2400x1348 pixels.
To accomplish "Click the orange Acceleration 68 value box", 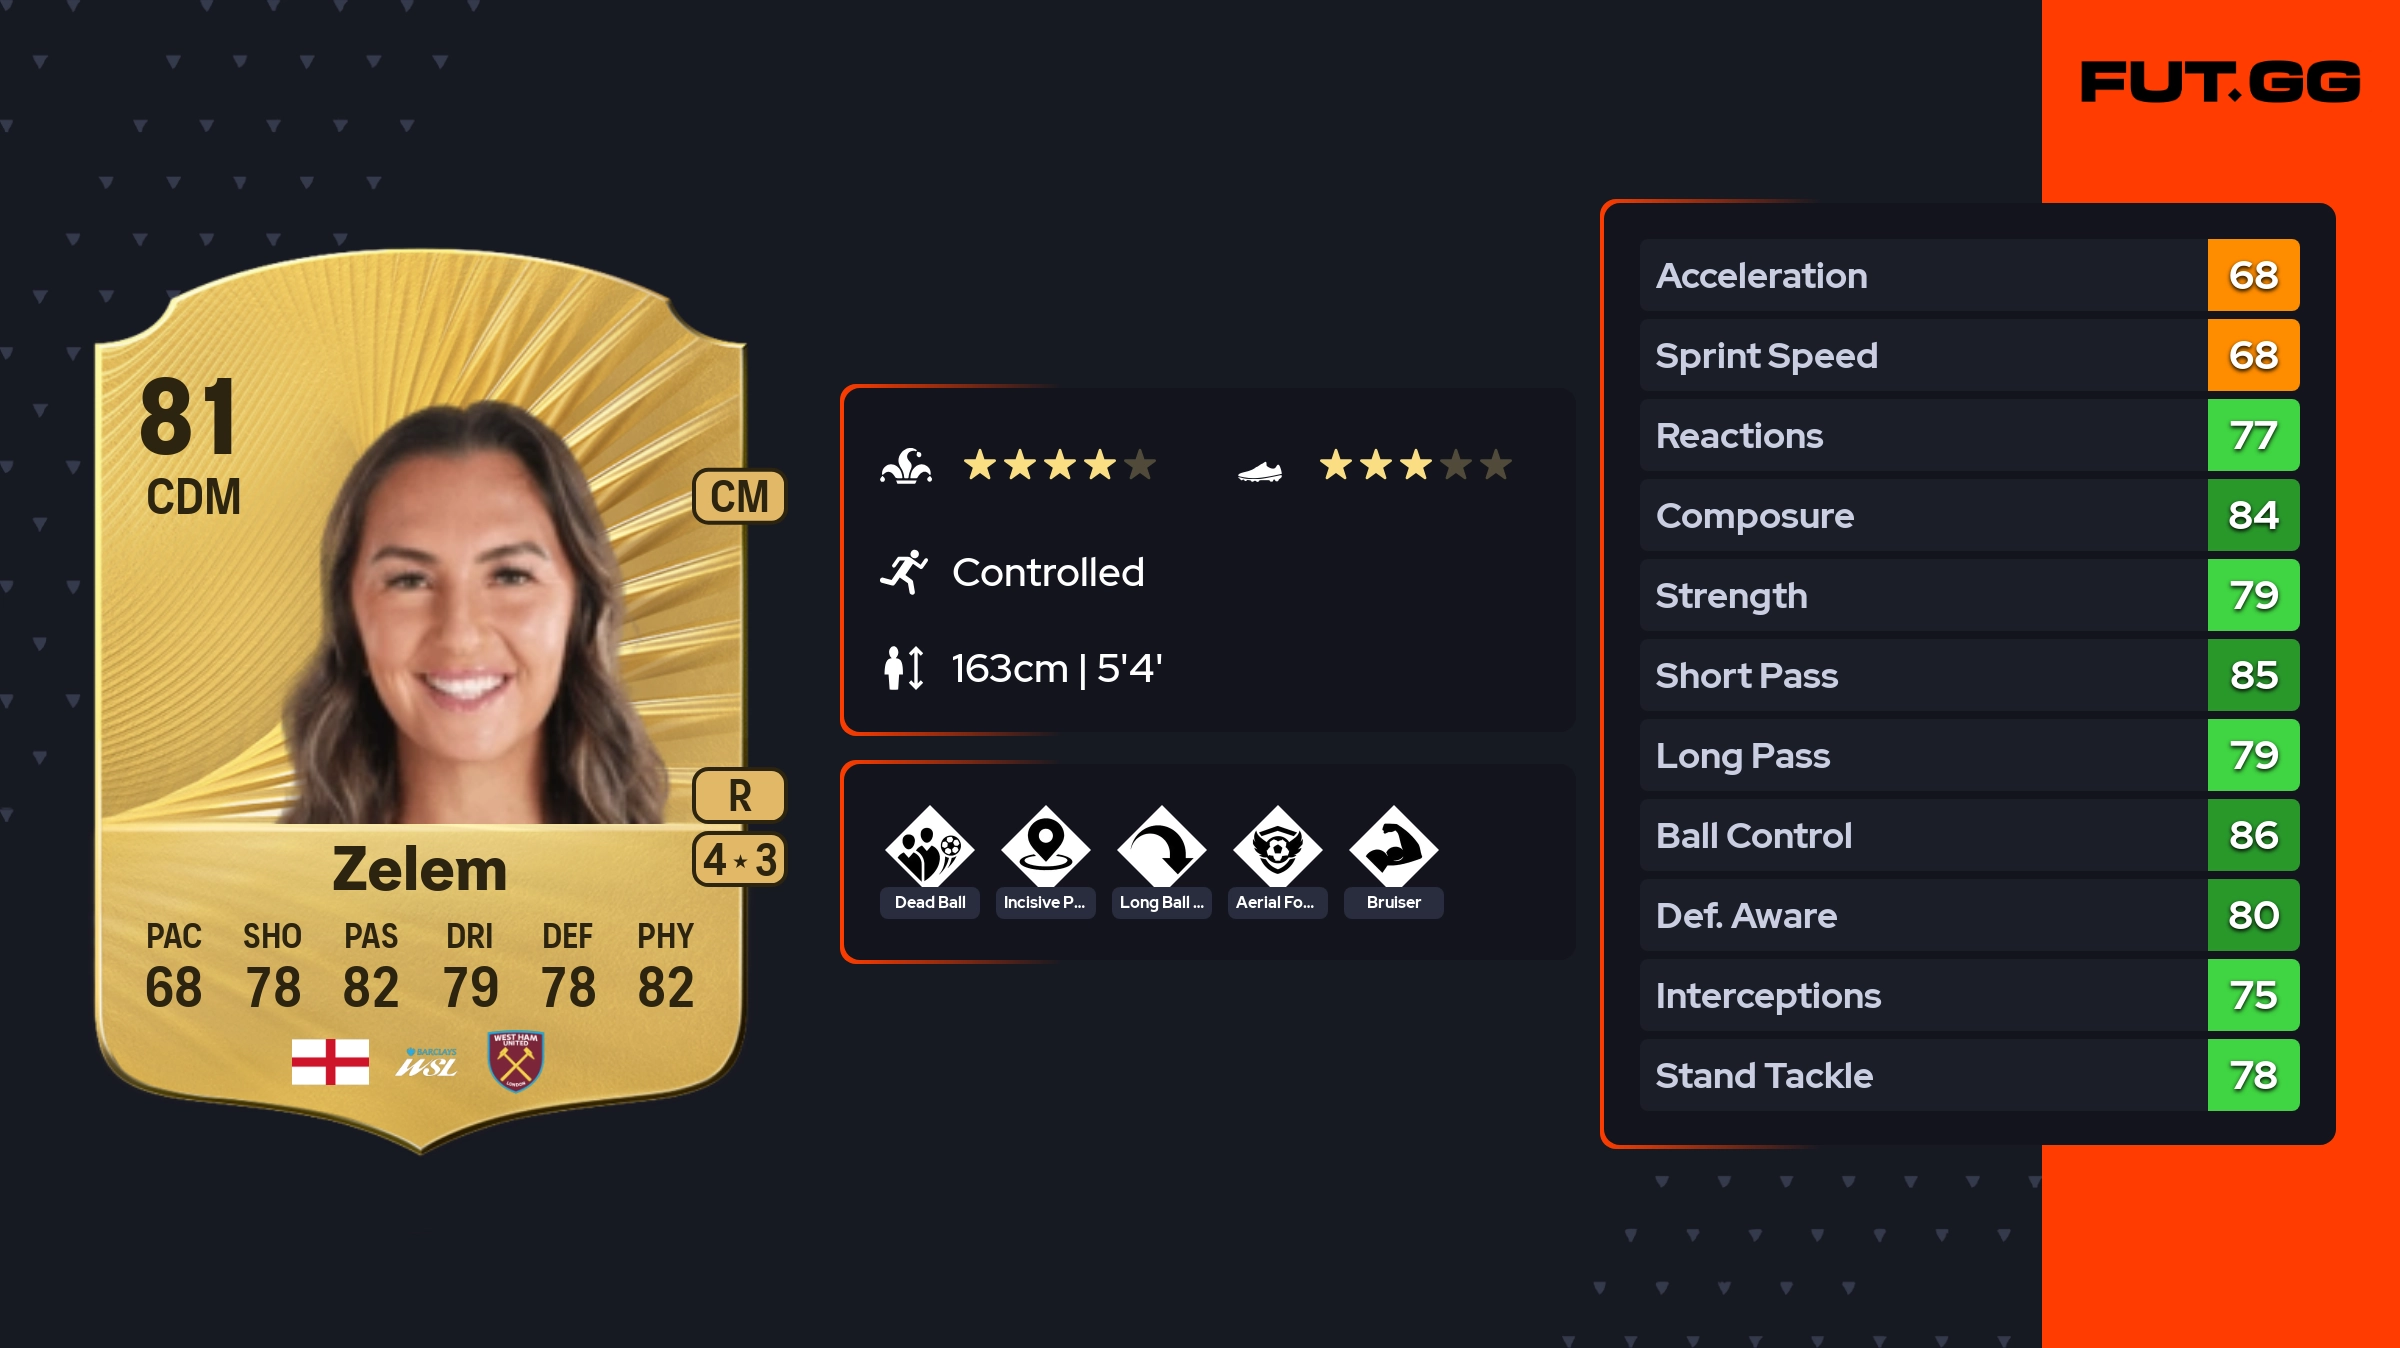I will [2254, 275].
